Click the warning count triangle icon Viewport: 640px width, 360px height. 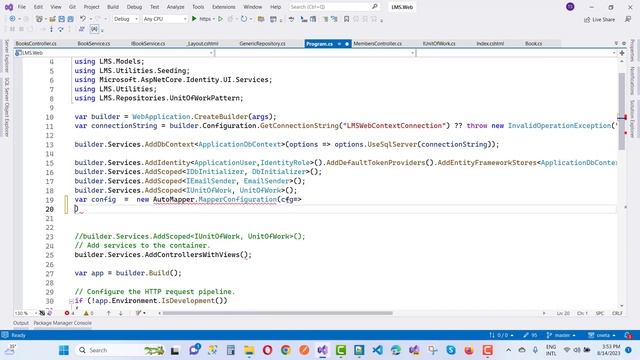coord(86,313)
